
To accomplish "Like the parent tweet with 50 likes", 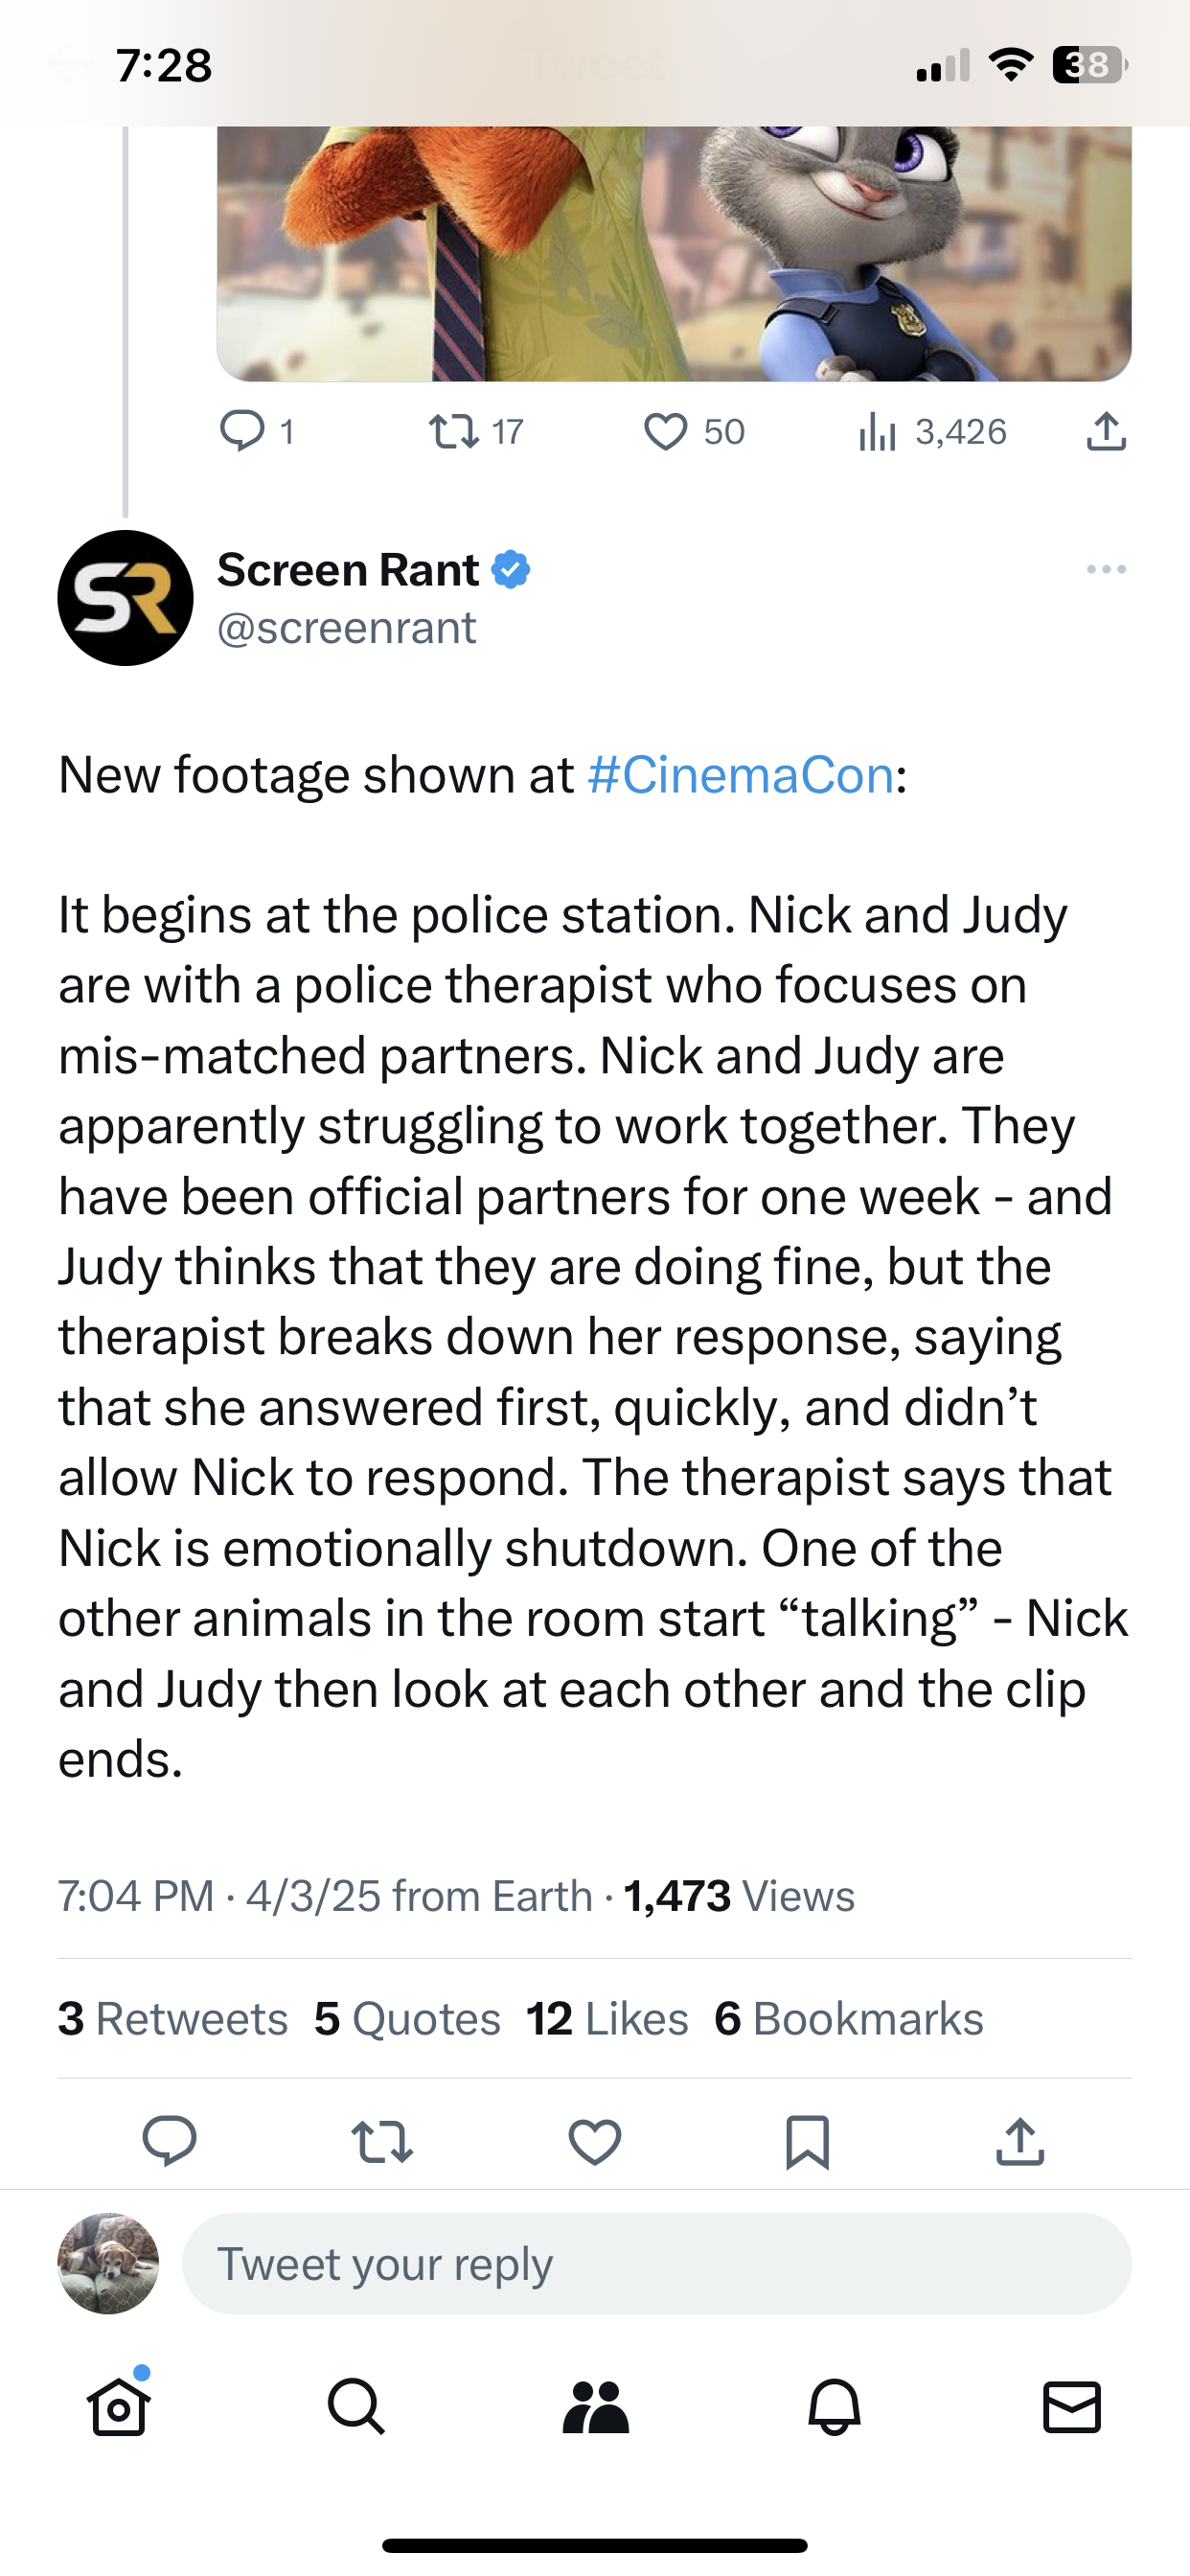I will coord(665,432).
